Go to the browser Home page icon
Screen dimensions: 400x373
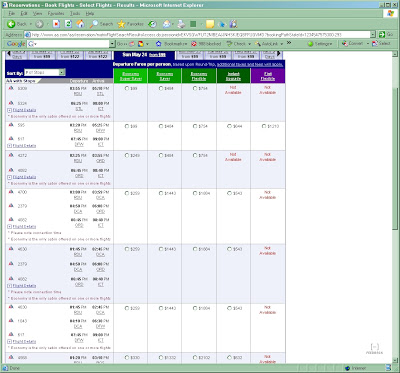point(80,24)
